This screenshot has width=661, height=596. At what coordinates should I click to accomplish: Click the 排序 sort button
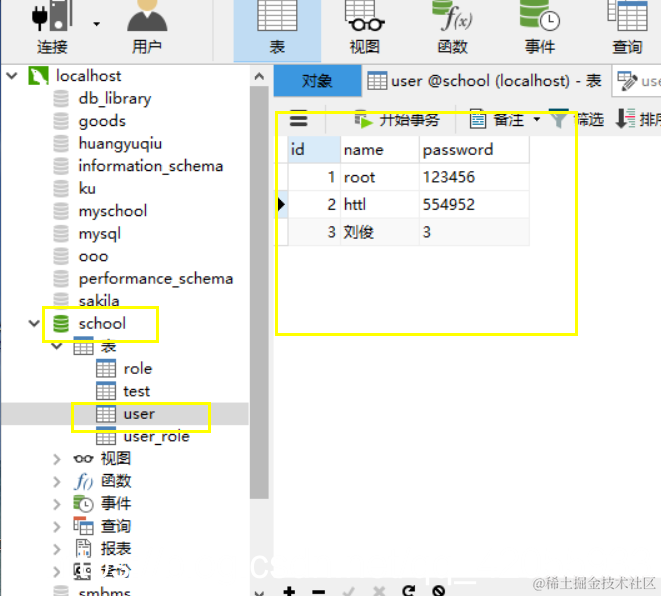click(637, 120)
